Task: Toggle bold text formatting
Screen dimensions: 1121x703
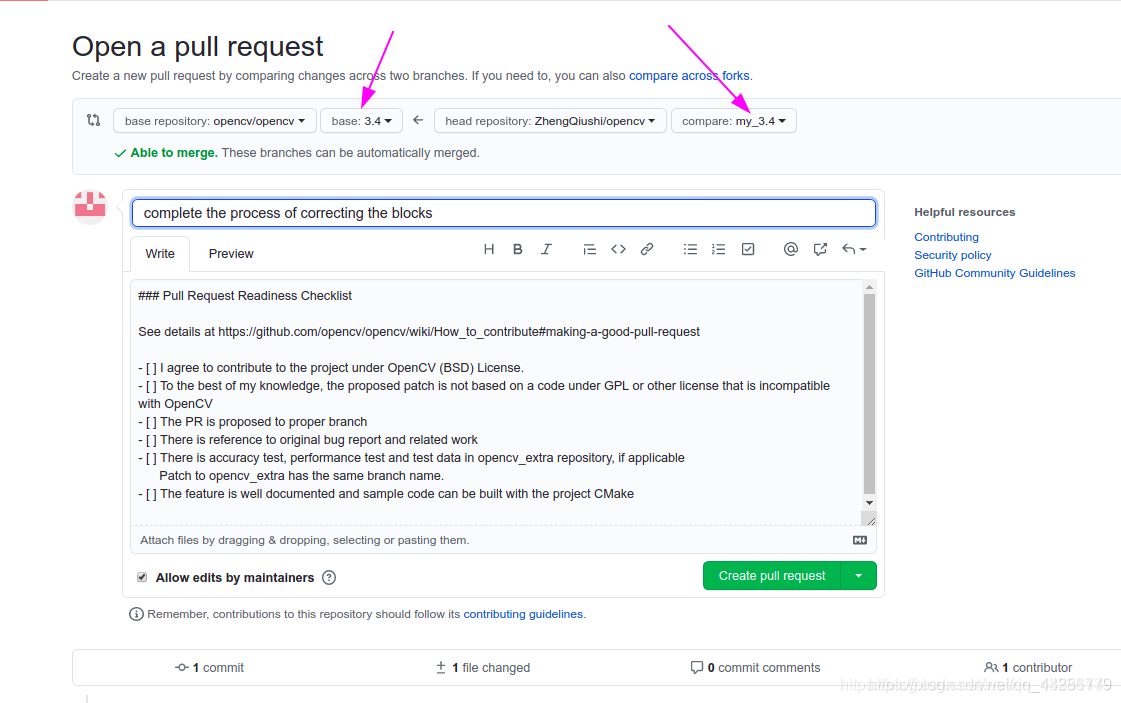Action: (518, 249)
